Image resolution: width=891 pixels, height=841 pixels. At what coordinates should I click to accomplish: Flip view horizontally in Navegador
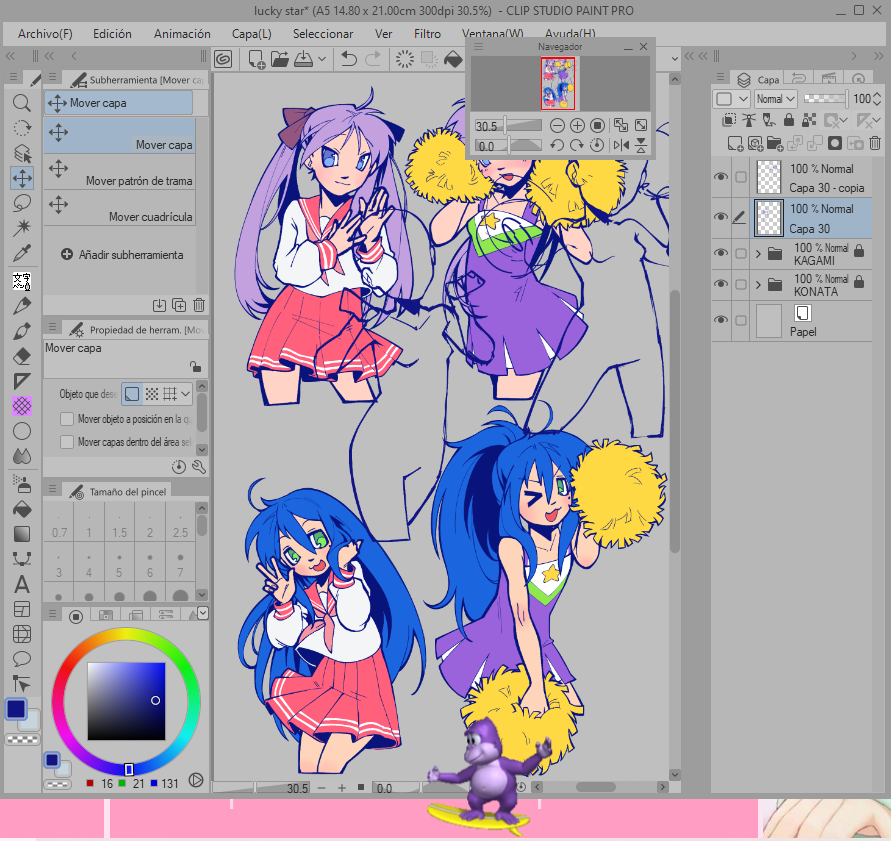pos(621,145)
